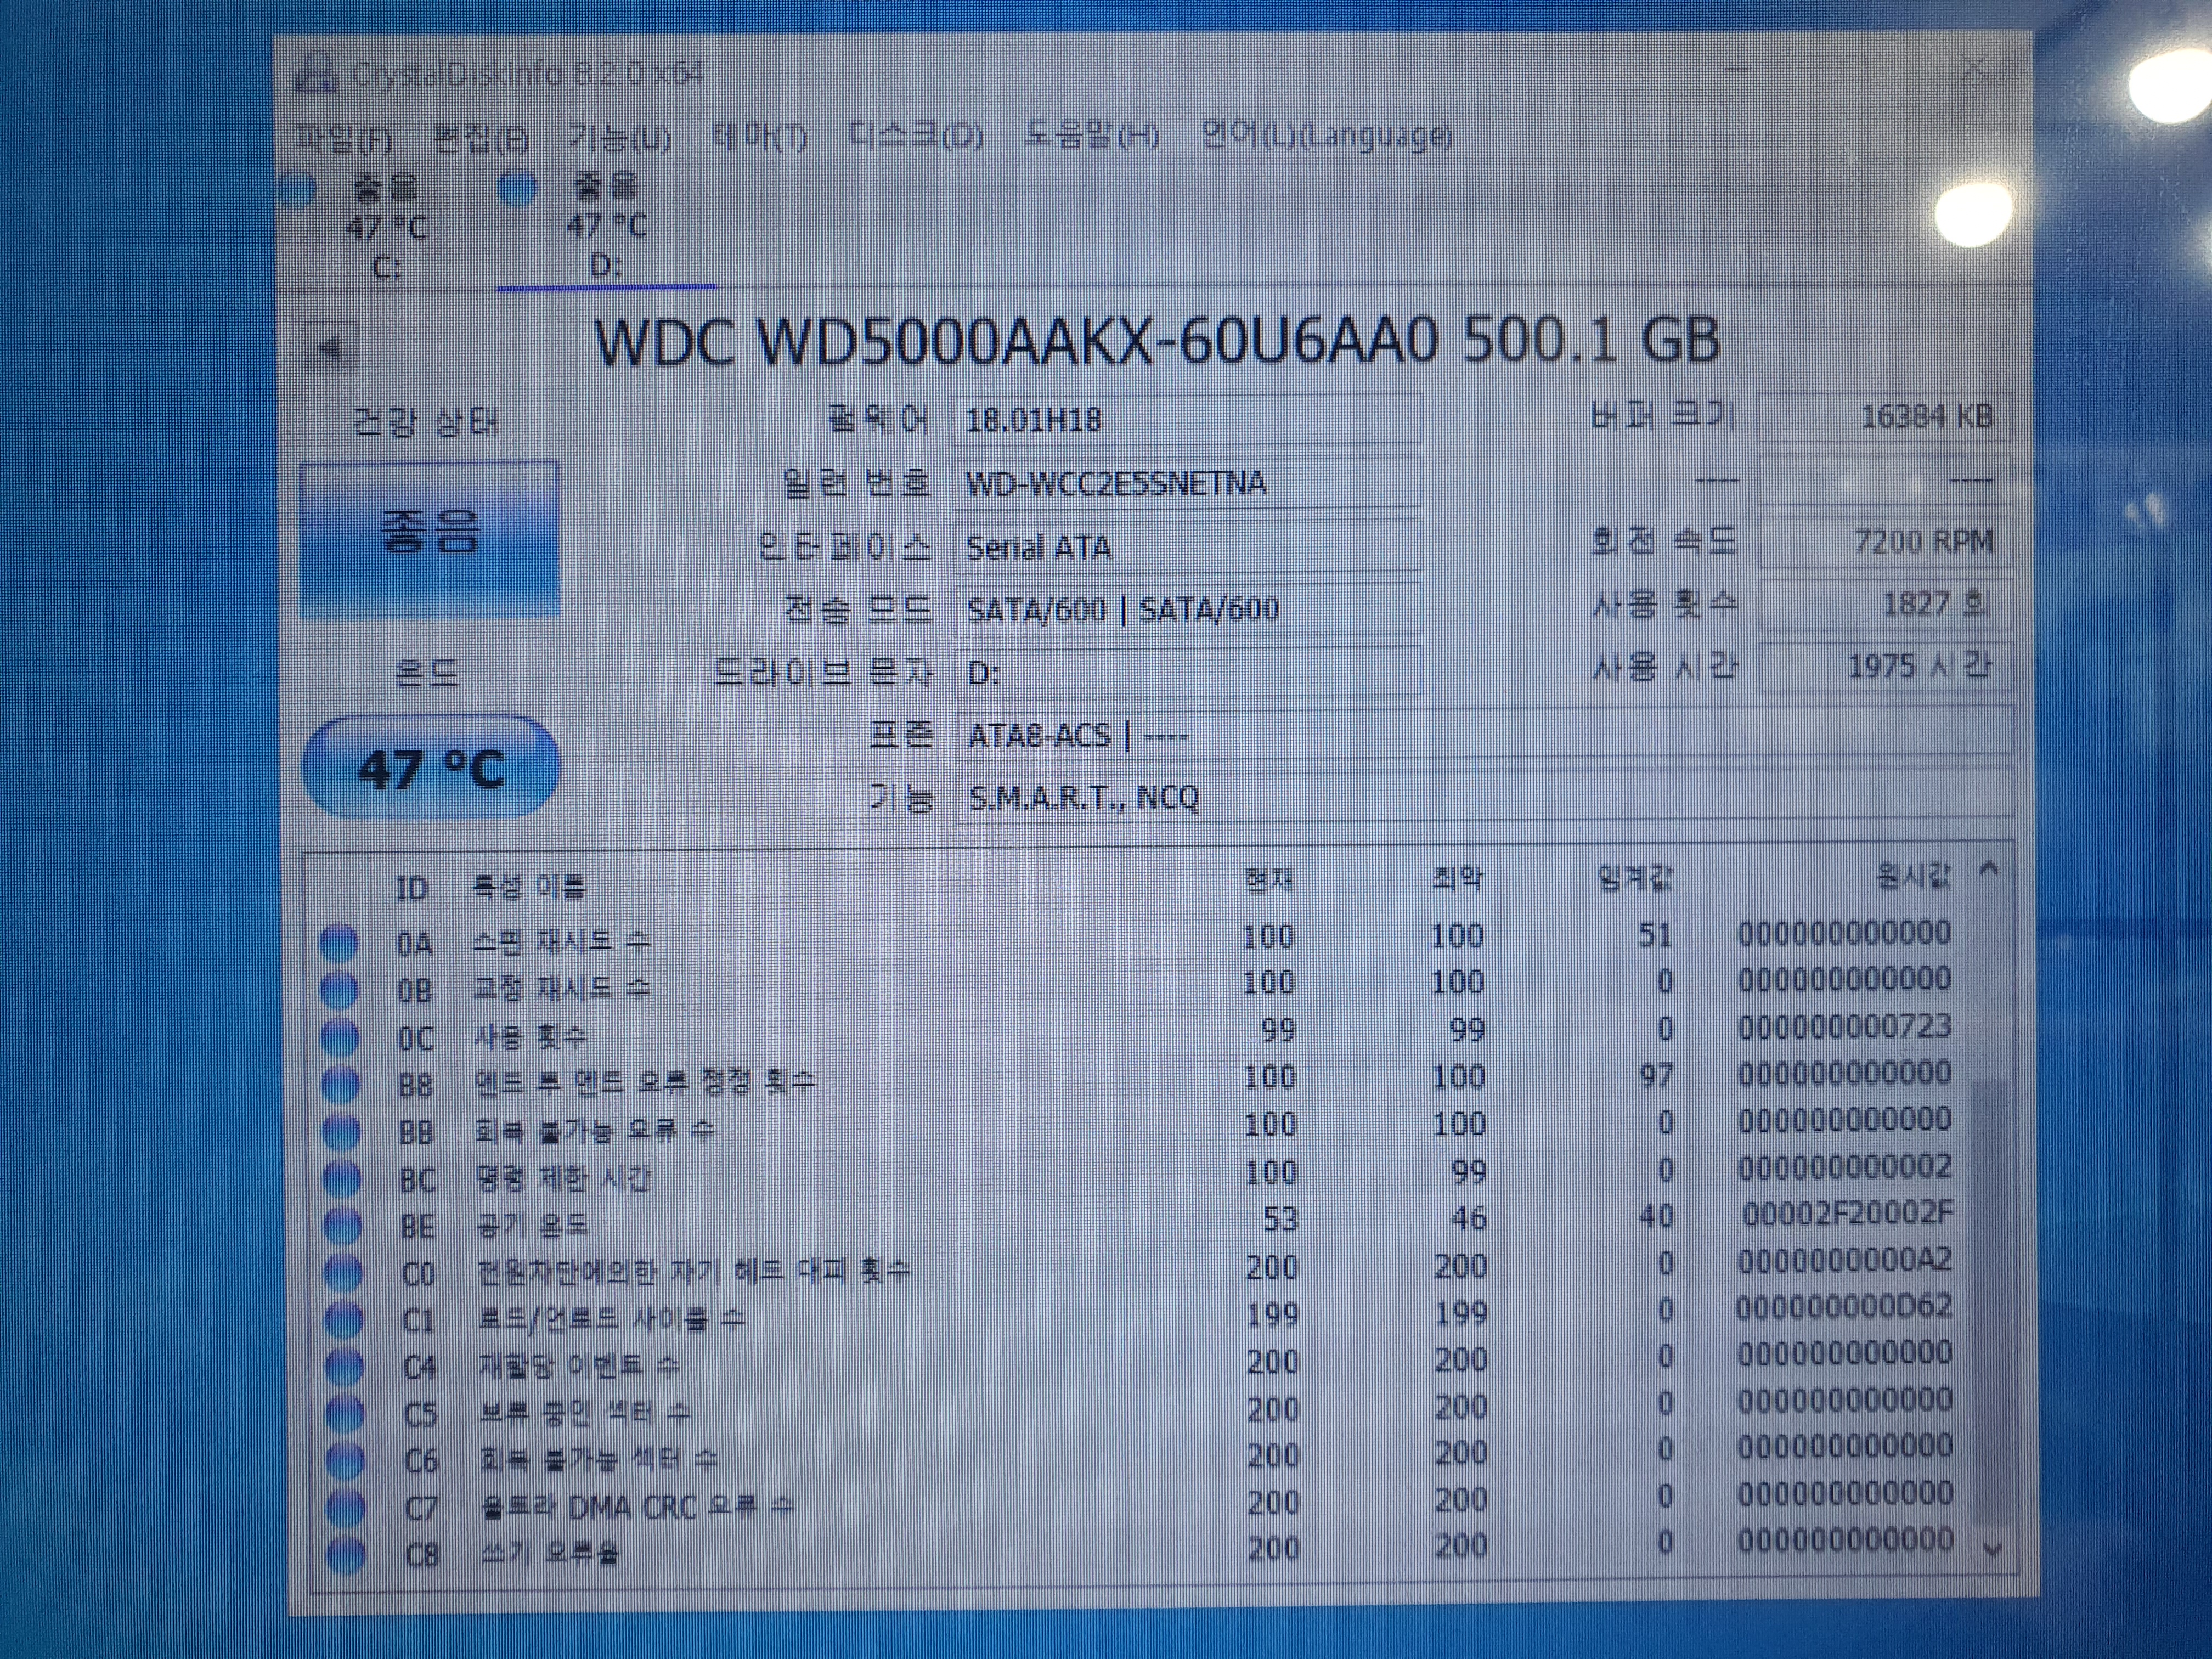Click the status circle of row C6

(x=346, y=1460)
